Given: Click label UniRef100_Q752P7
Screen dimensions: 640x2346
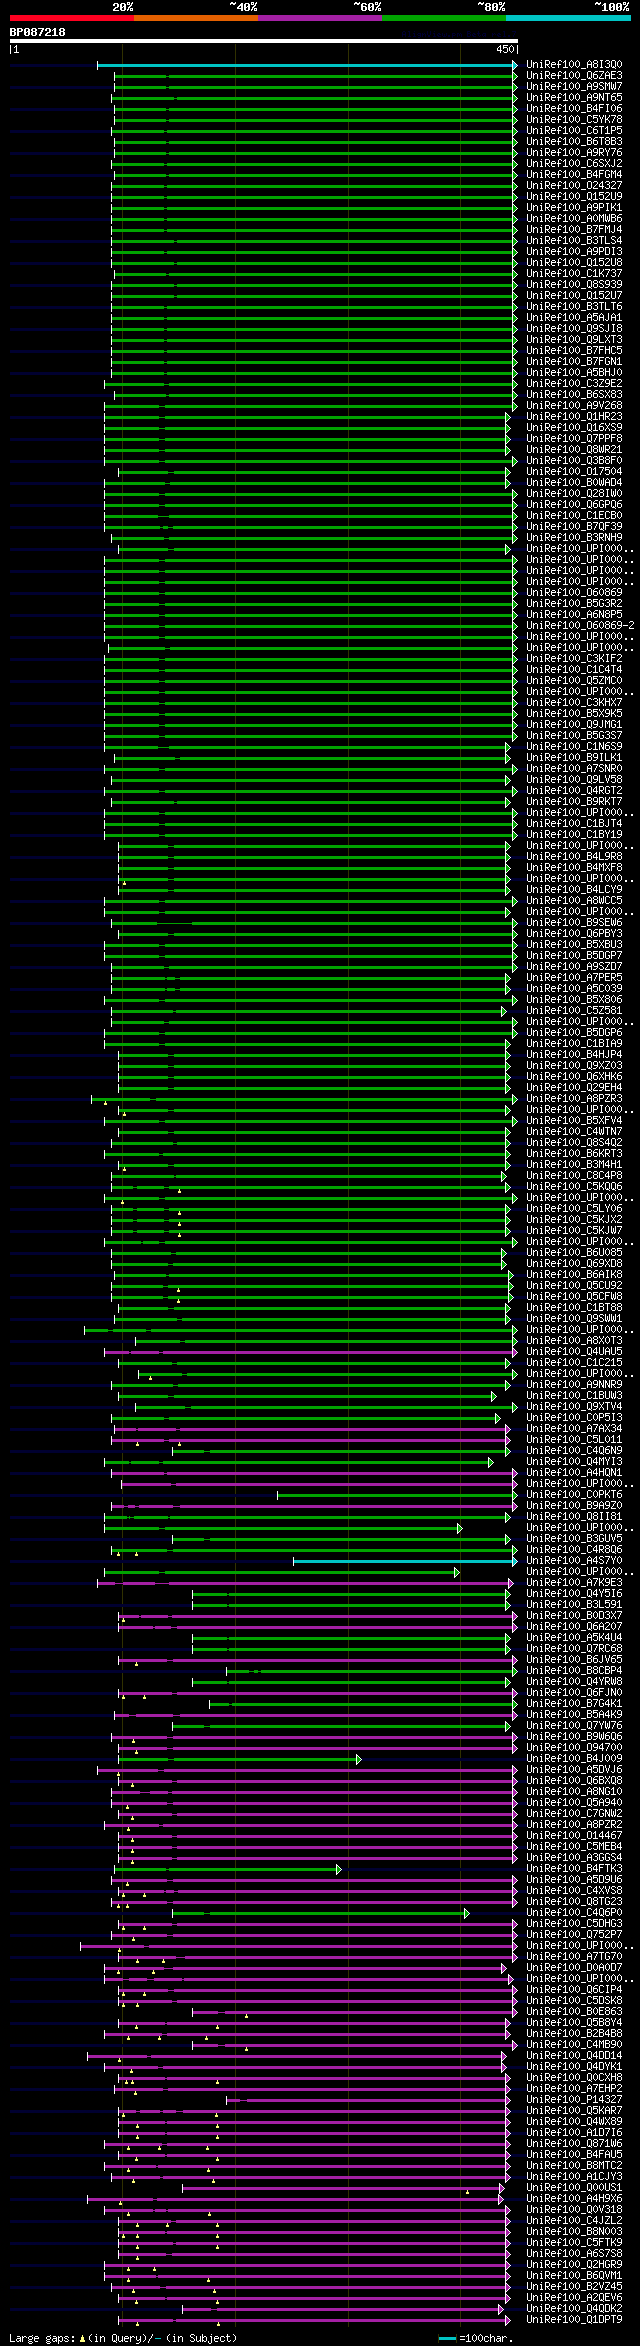Looking at the screenshot, I should 574,1935.
